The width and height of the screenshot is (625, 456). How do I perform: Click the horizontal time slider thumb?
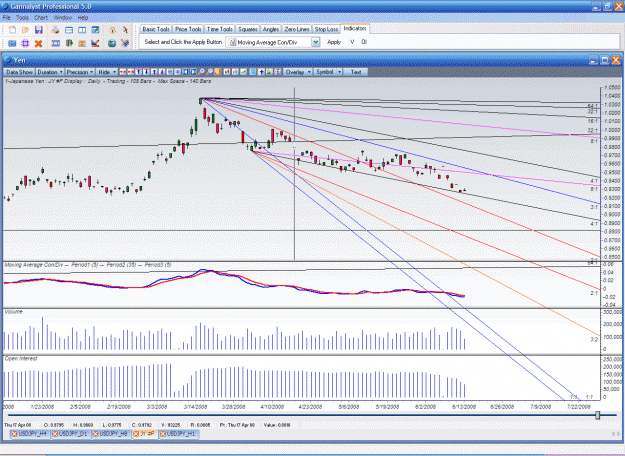pyautogui.click(x=597, y=415)
